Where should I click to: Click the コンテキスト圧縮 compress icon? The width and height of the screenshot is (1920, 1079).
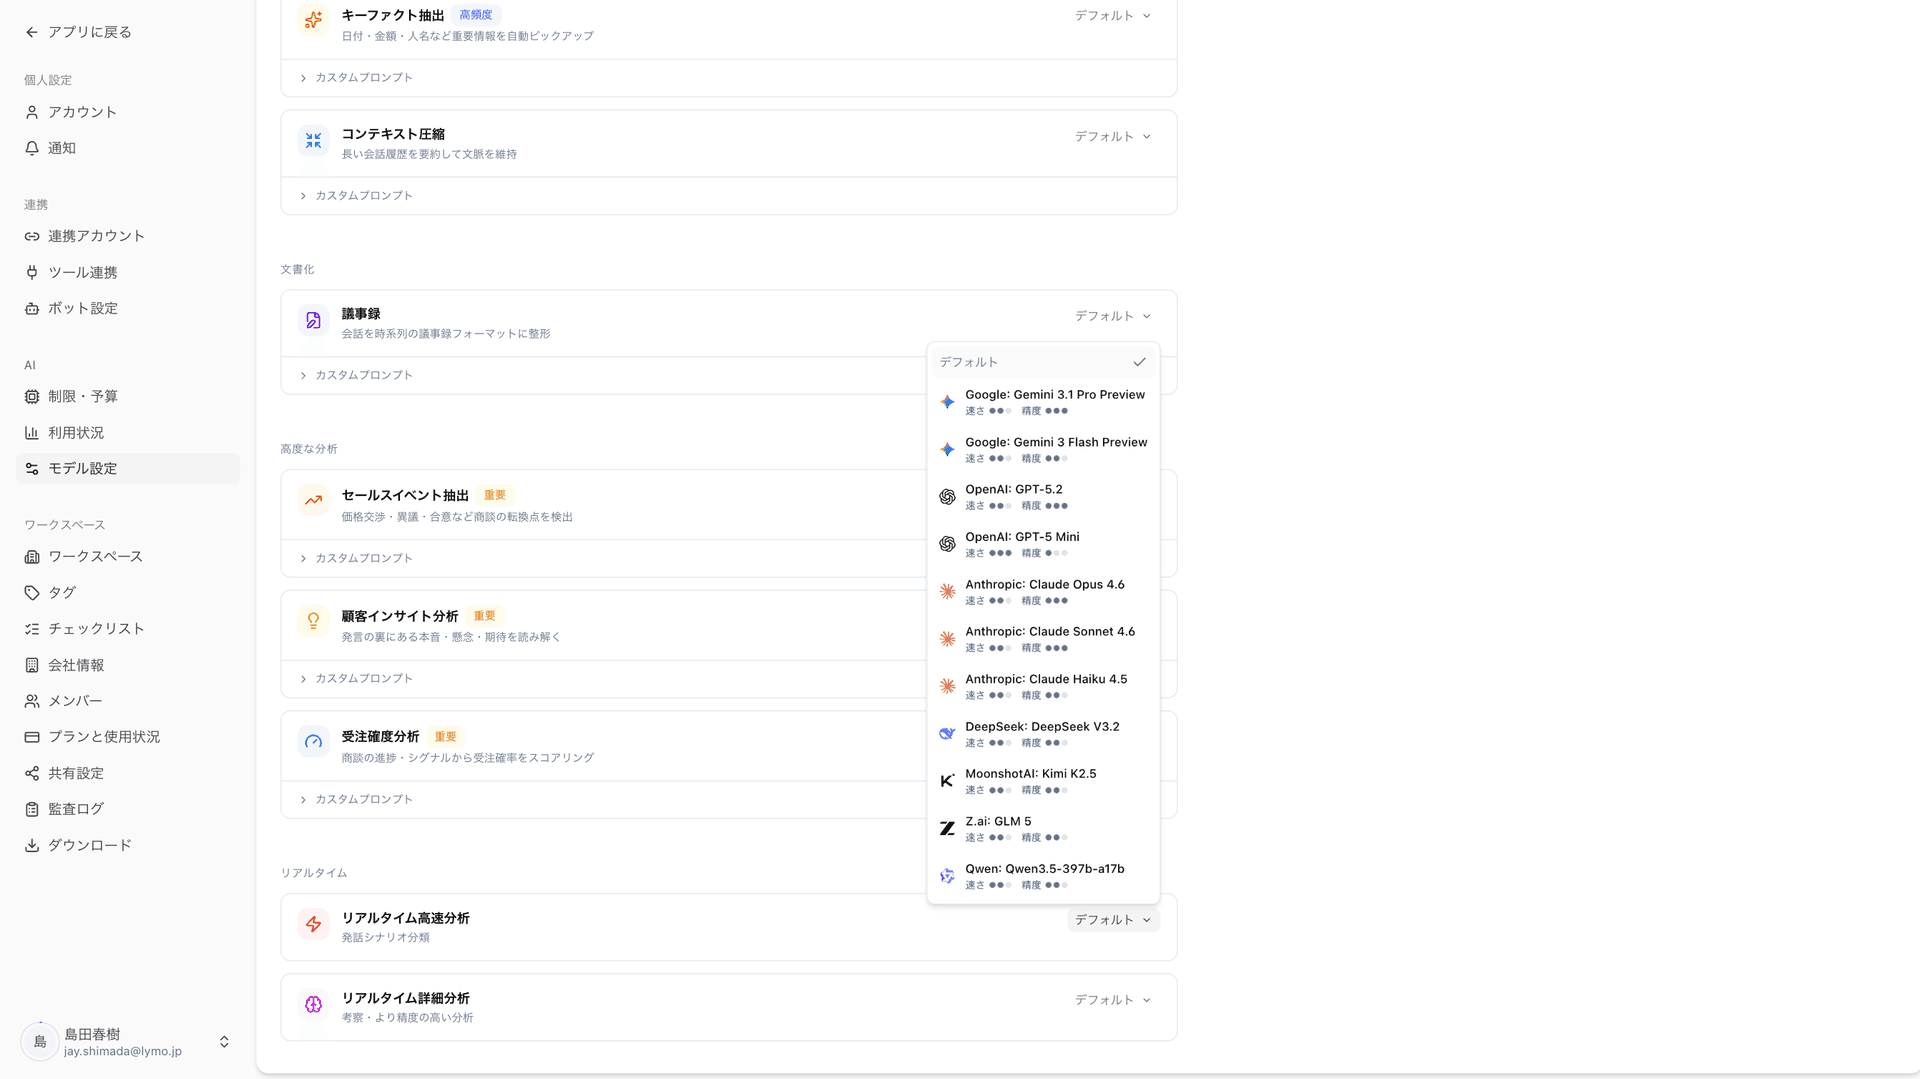313,141
